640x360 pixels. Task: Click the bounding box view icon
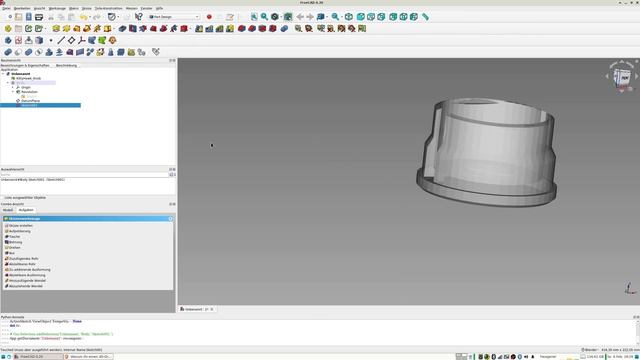pyautogui.click(x=288, y=17)
